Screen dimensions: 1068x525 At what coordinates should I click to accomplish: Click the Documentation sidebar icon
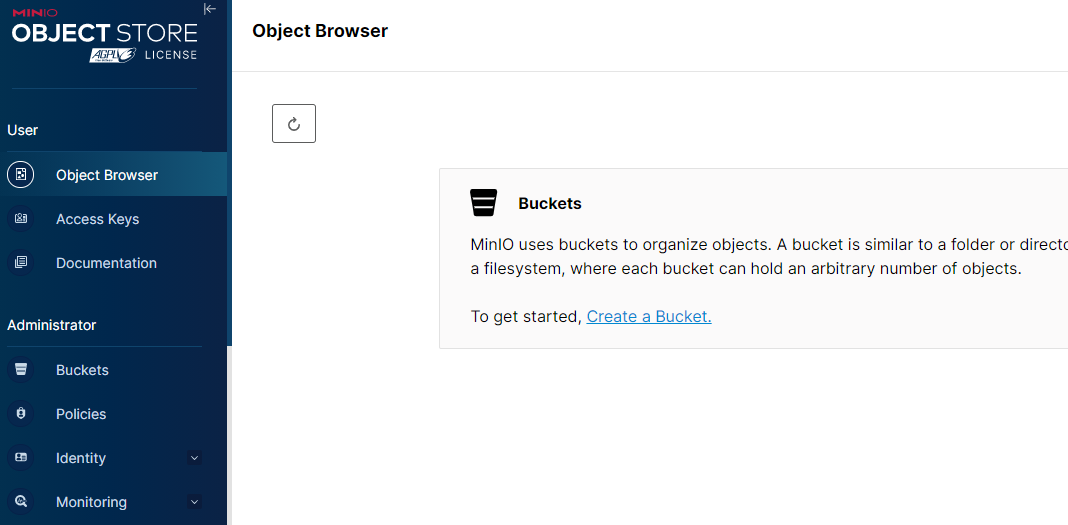(x=20, y=263)
